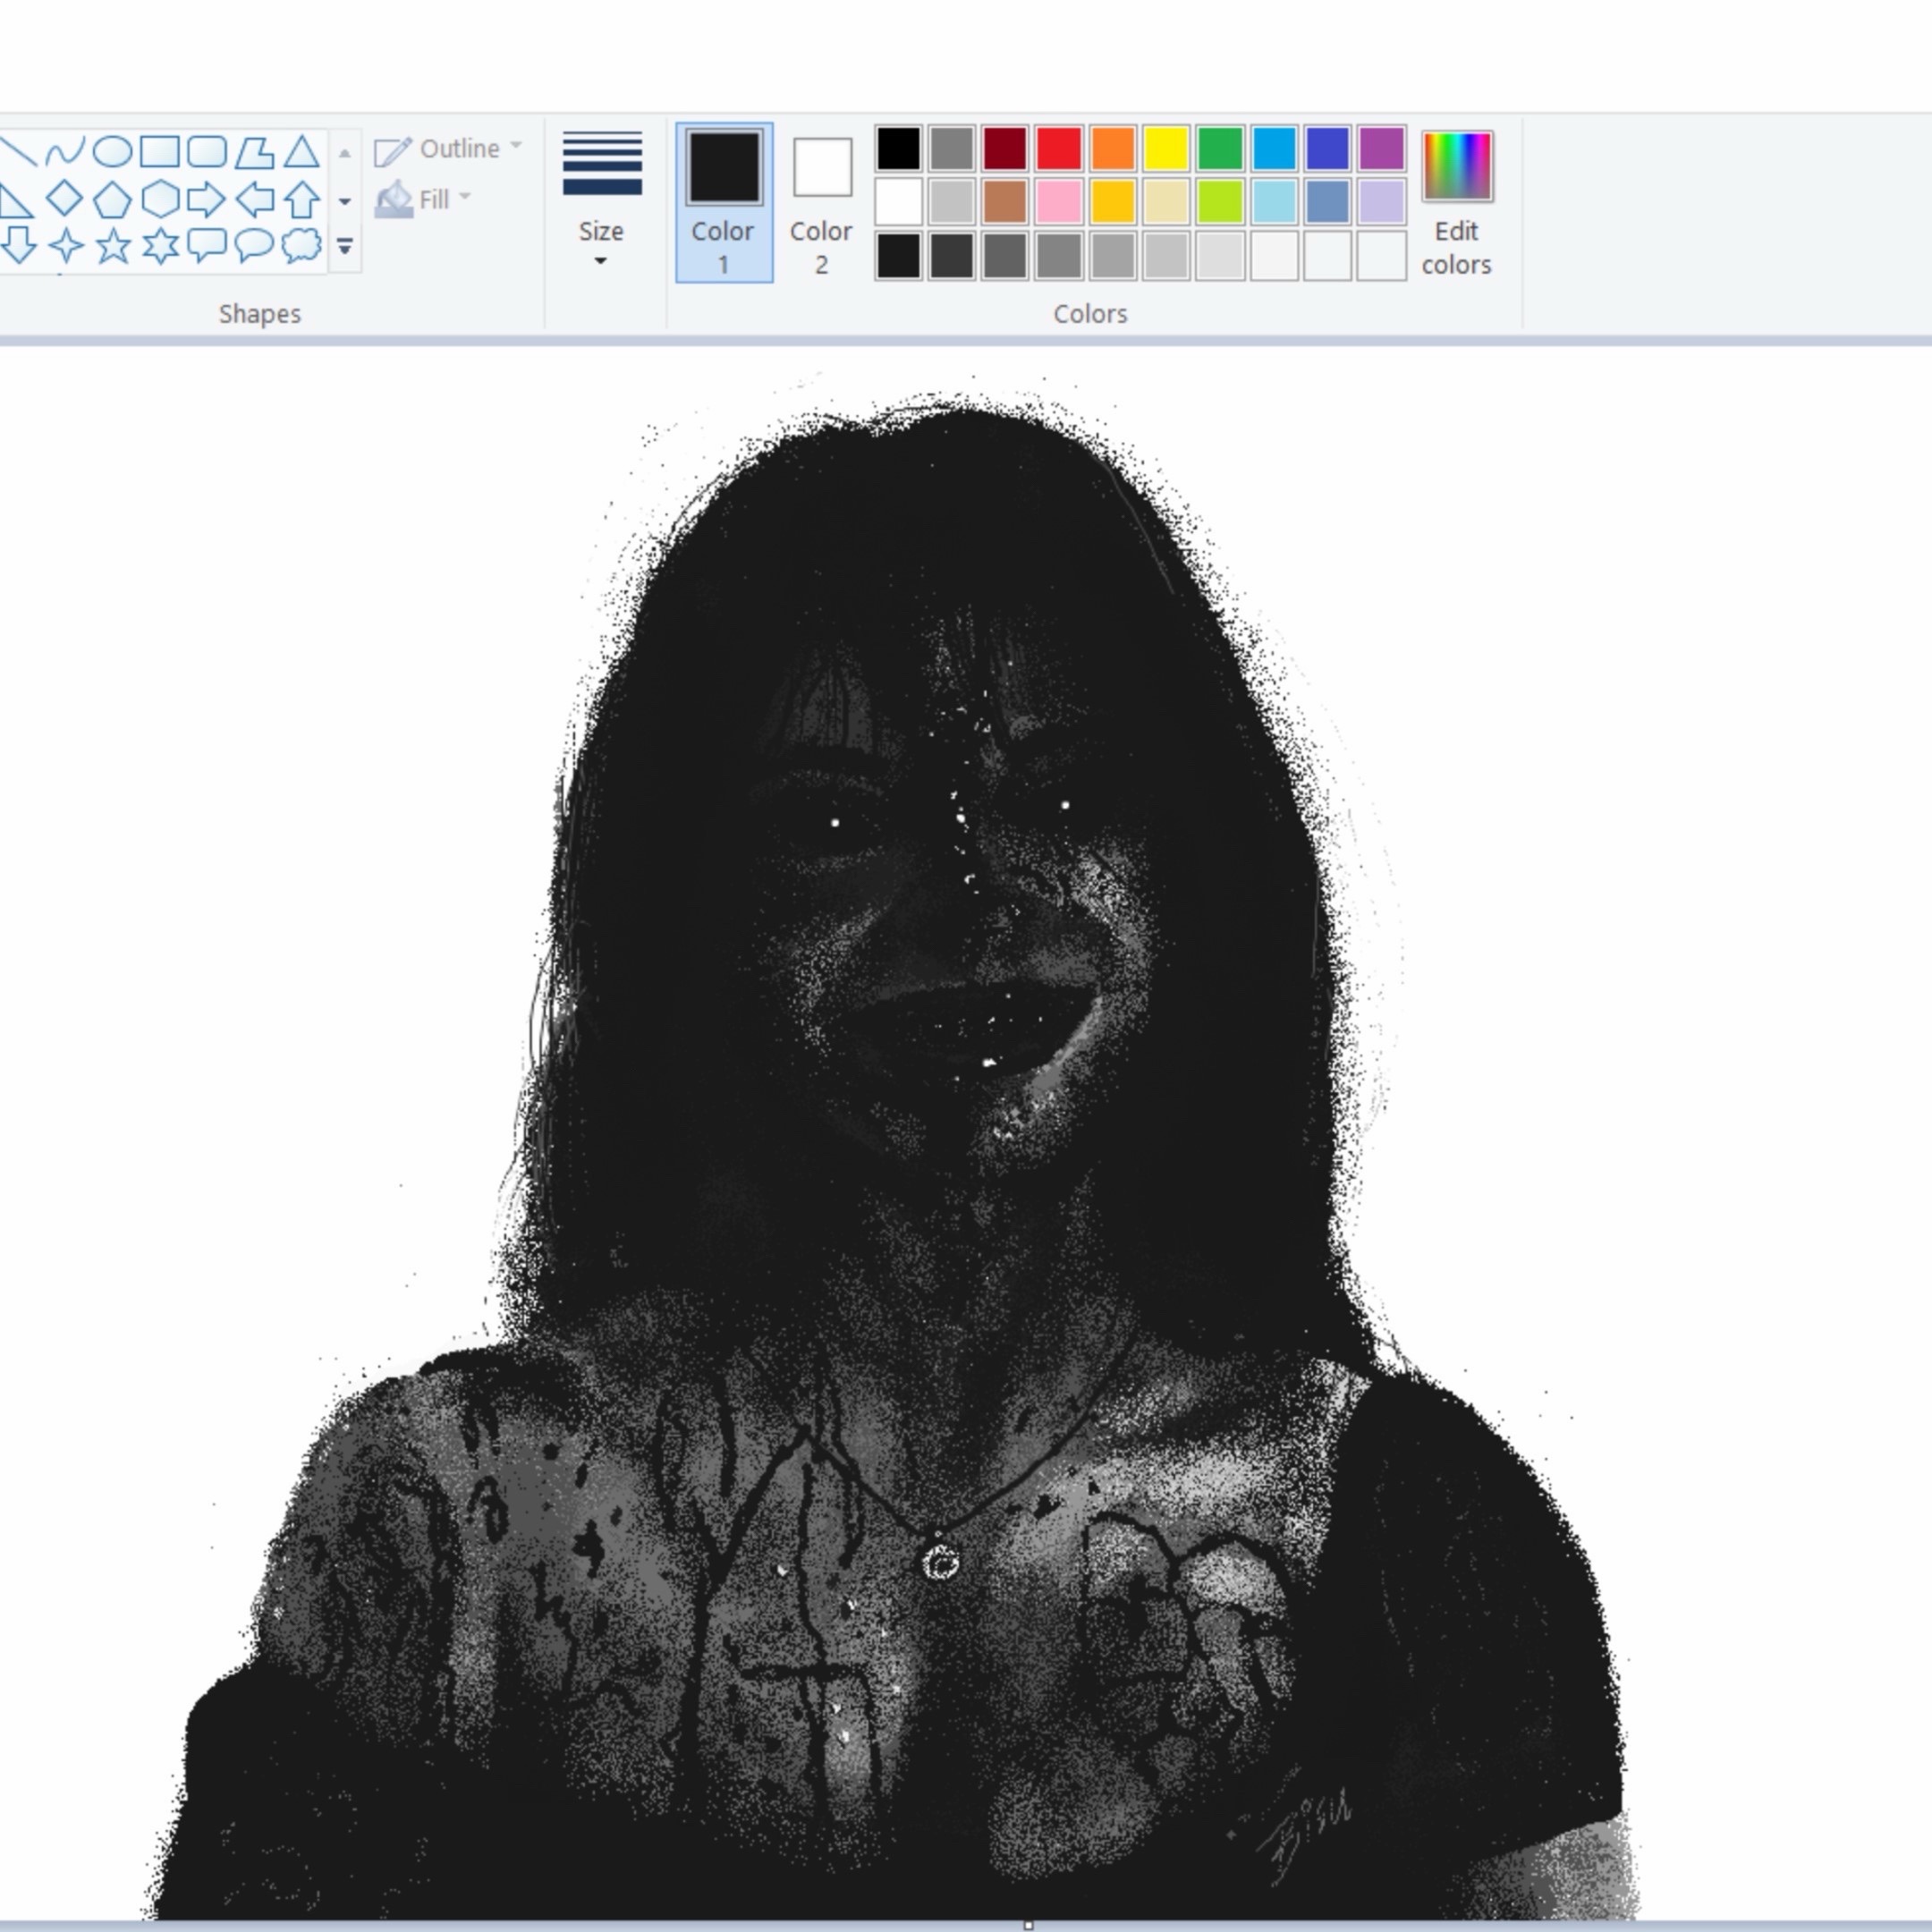The image size is (1932, 1932).
Task: Activate Color 1 selector
Action: (724, 203)
